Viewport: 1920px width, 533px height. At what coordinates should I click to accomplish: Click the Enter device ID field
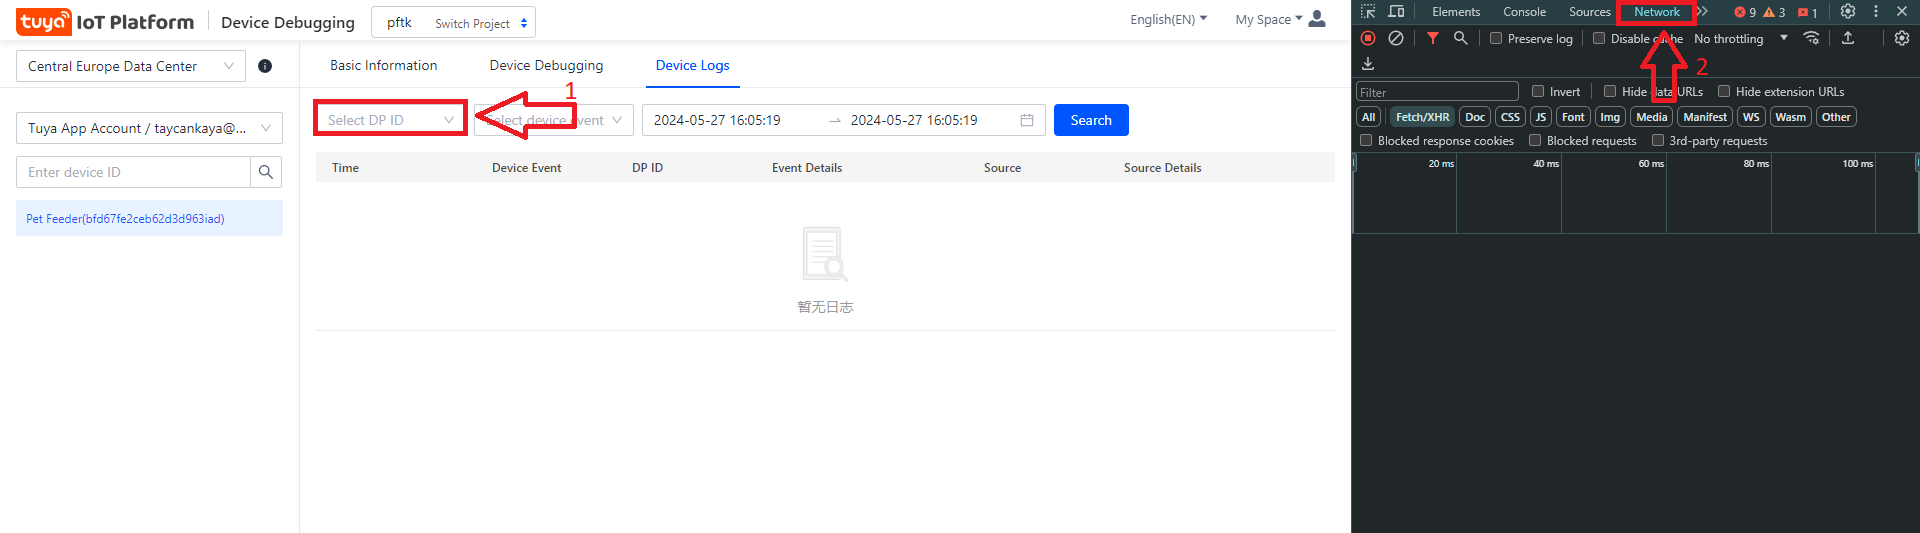click(x=133, y=172)
